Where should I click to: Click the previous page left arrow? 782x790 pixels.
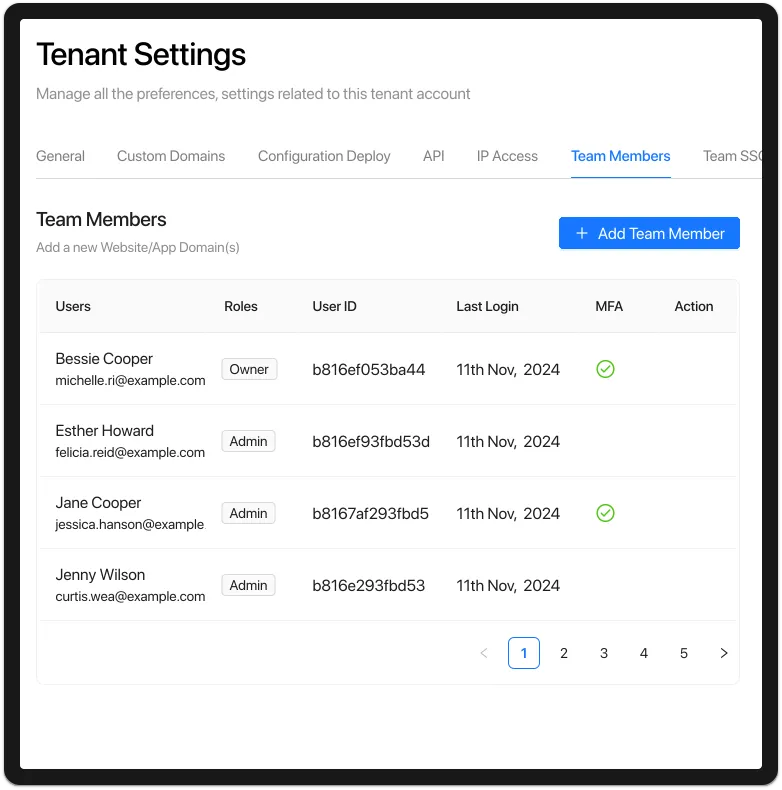tap(484, 653)
